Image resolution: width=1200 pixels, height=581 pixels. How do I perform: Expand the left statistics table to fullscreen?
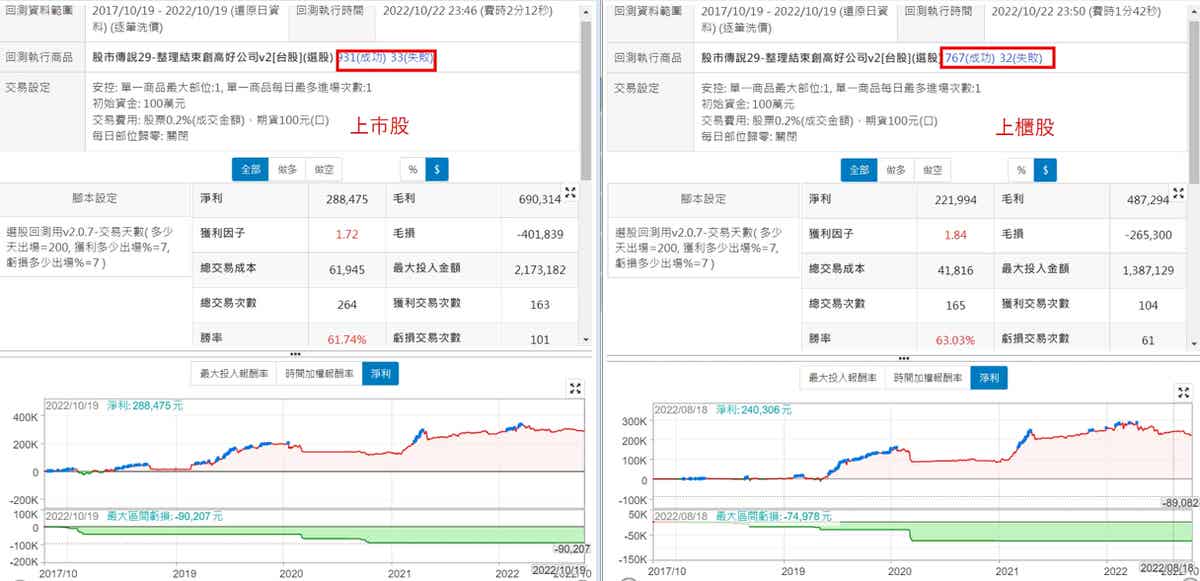point(571,193)
